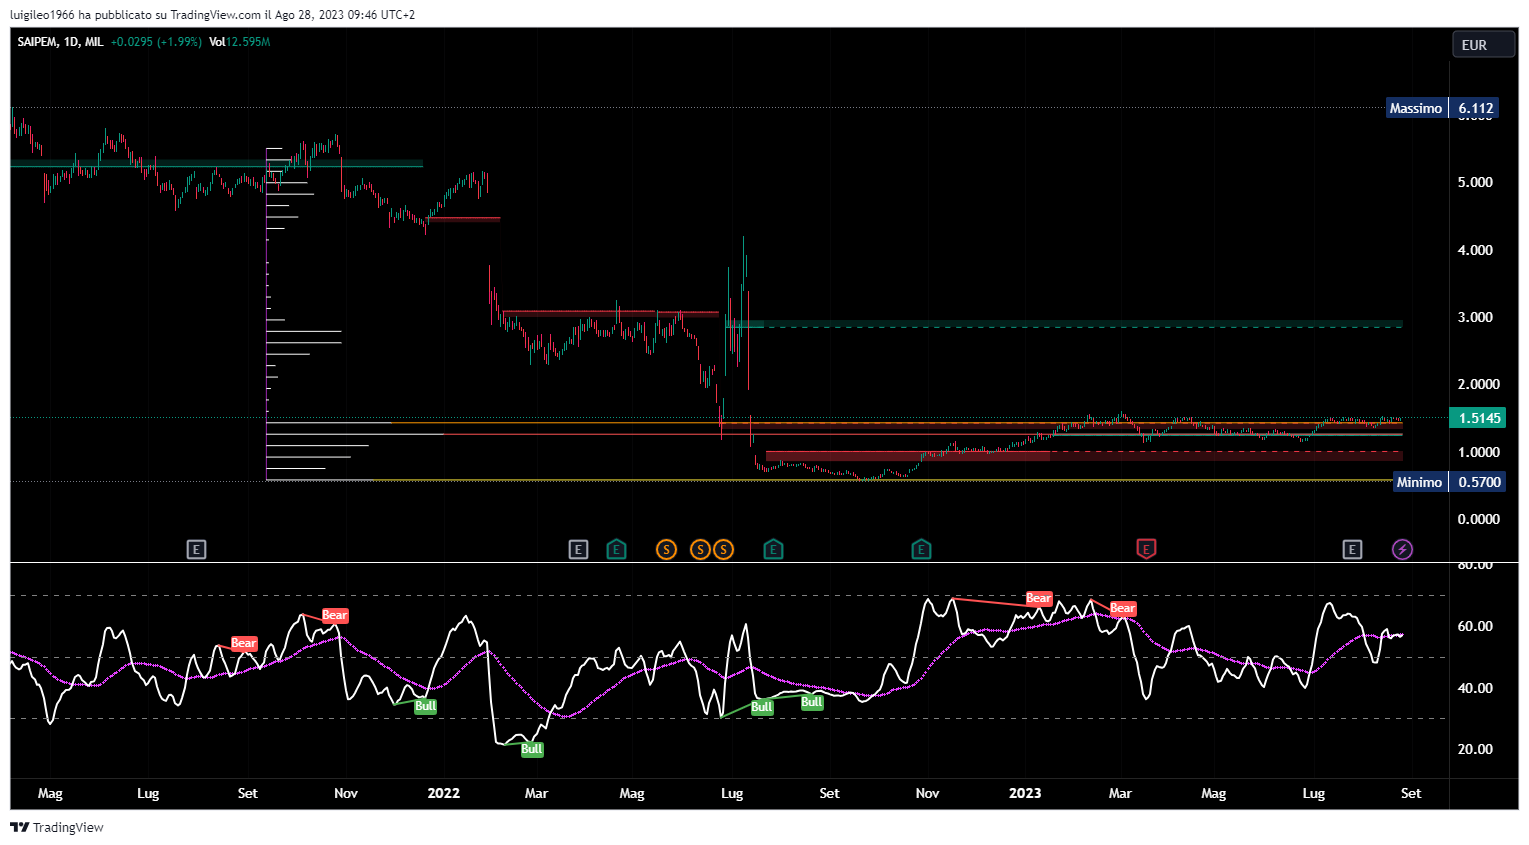The width and height of the screenshot is (1529, 845).
Task: Click the current price label 1.5145
Action: [1479, 418]
